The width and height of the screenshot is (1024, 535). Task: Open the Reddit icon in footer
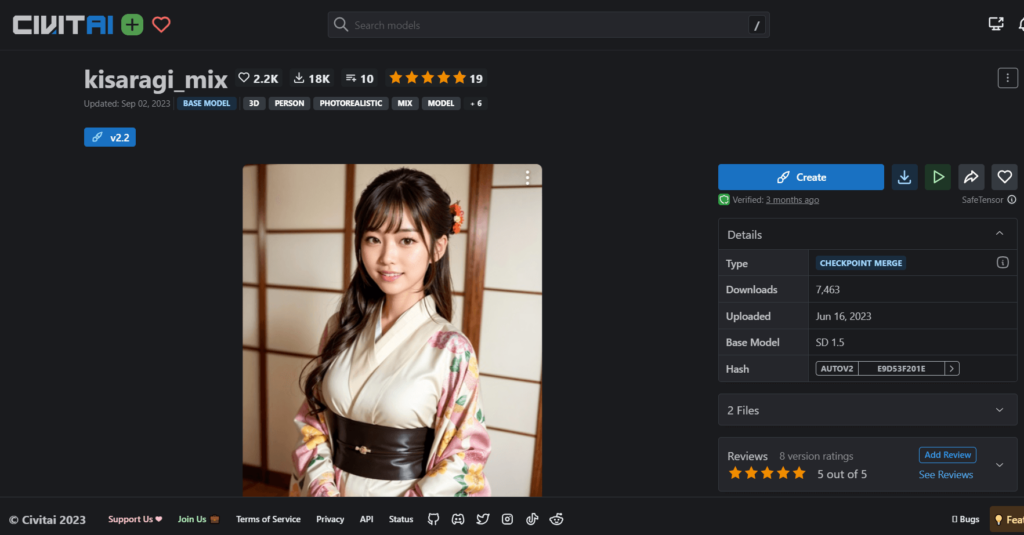(x=557, y=519)
